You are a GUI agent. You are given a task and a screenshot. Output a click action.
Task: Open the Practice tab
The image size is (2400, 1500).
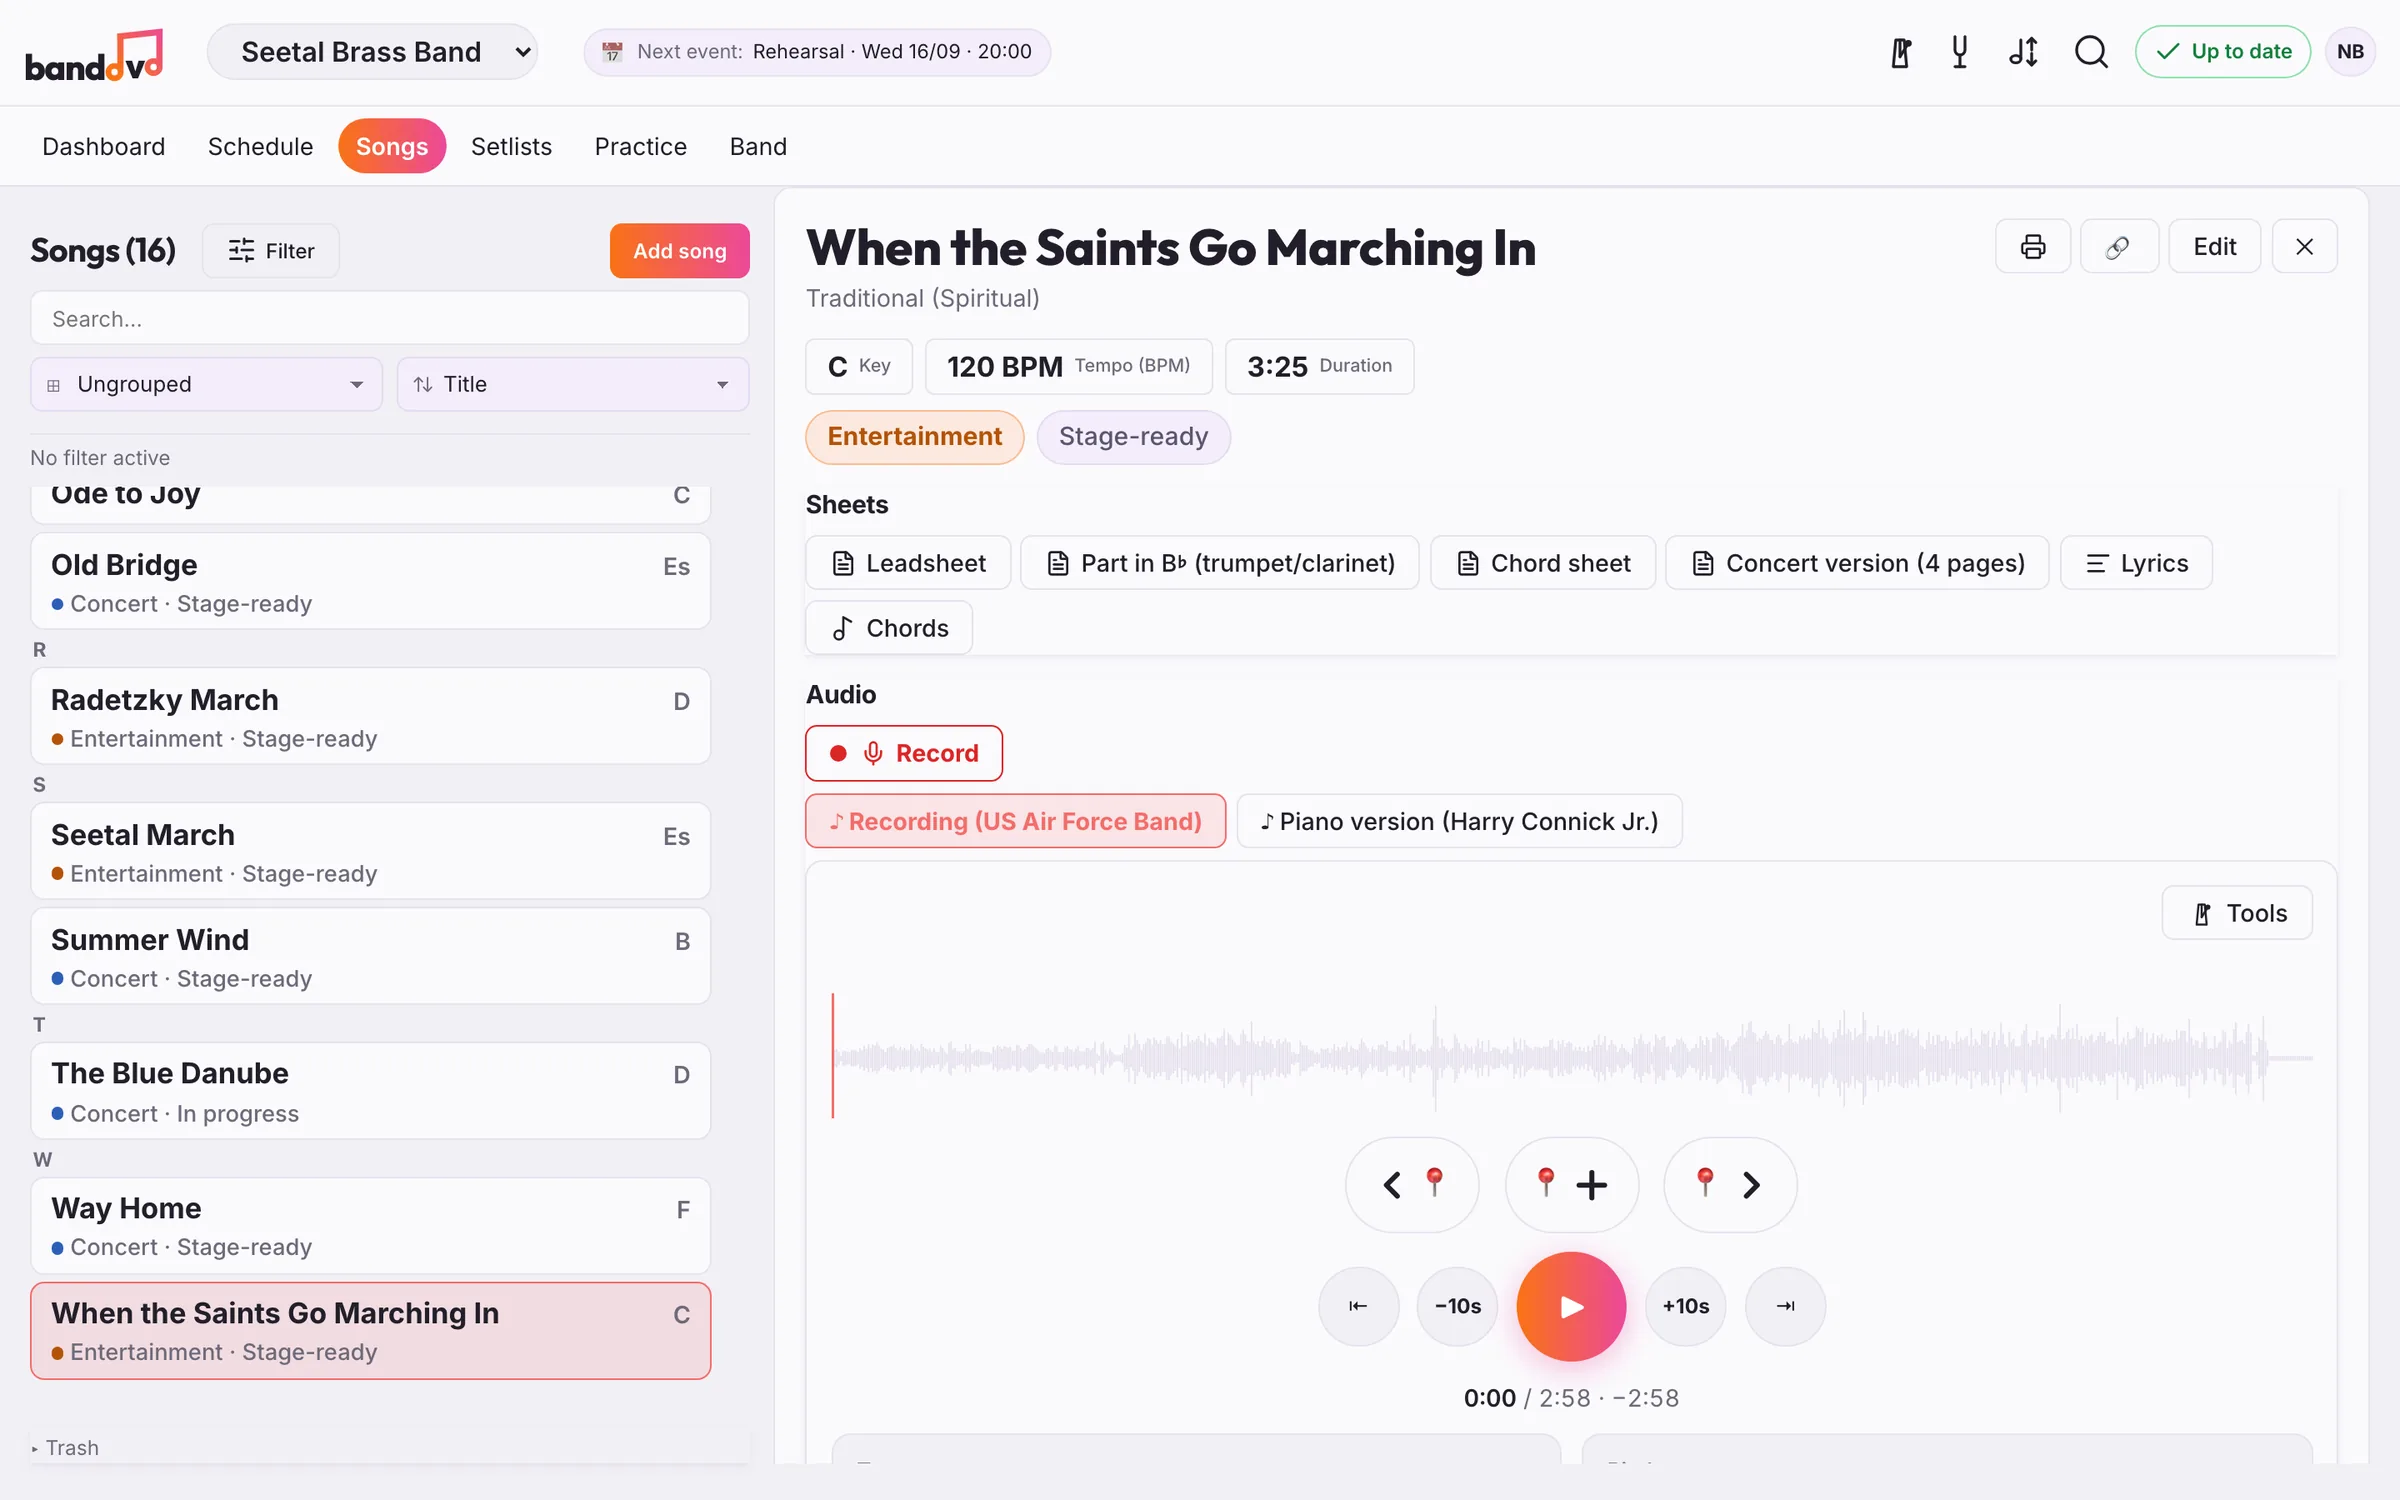coord(641,146)
